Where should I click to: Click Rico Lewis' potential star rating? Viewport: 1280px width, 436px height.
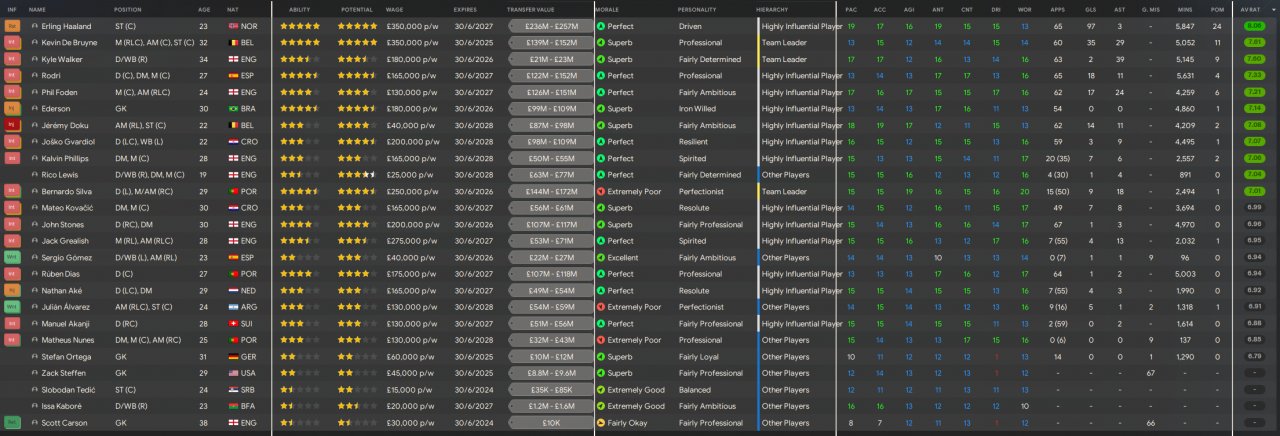point(357,175)
